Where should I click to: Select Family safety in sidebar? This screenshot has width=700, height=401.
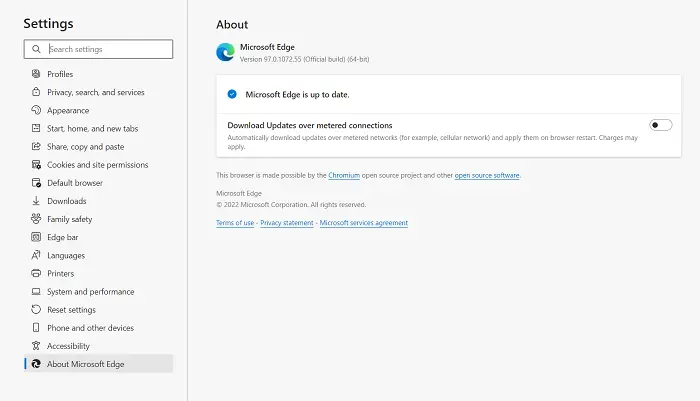tap(98, 219)
